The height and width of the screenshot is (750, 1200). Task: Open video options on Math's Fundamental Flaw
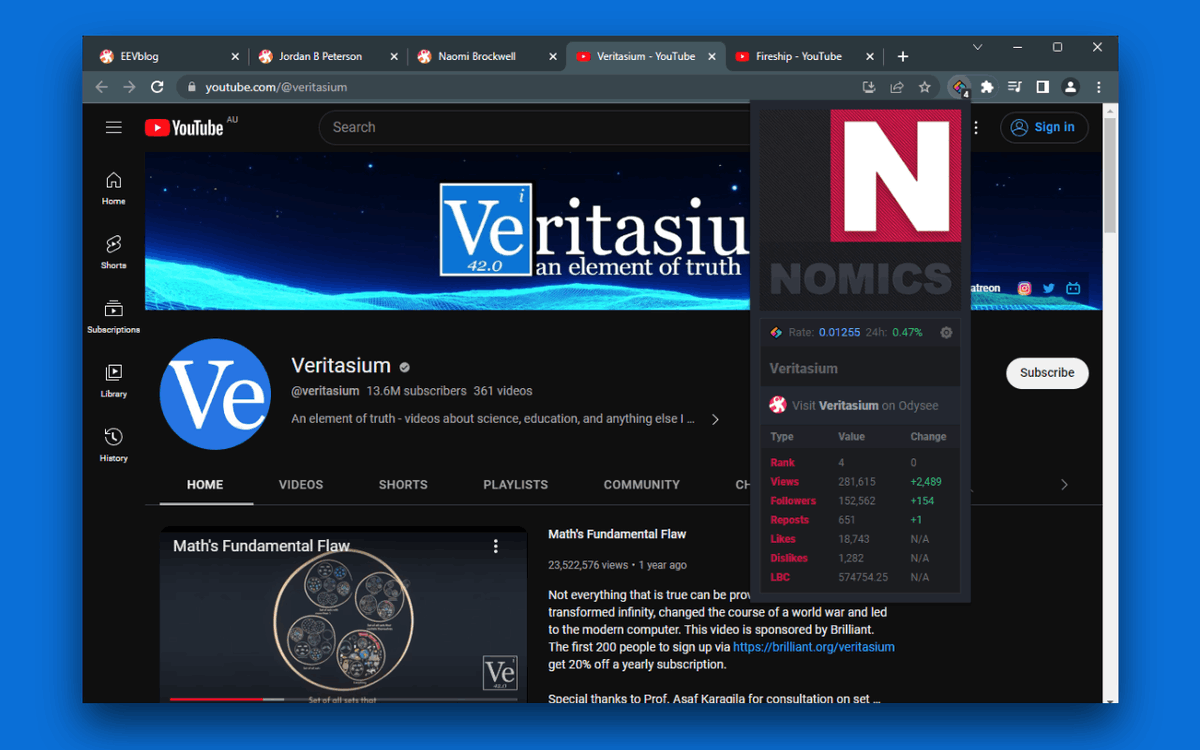tap(496, 546)
